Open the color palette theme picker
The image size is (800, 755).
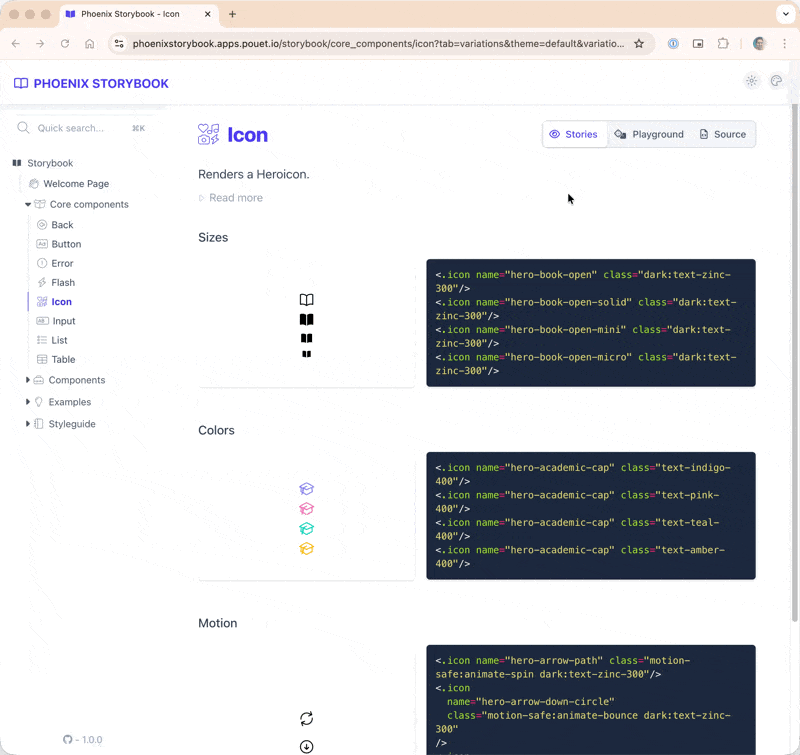[x=776, y=81]
